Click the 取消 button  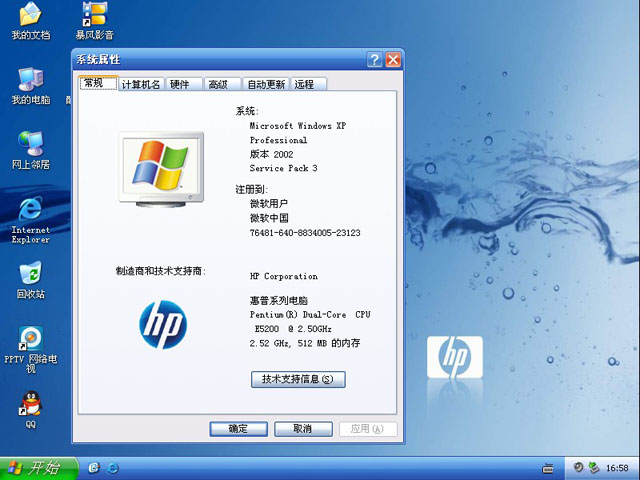click(303, 429)
